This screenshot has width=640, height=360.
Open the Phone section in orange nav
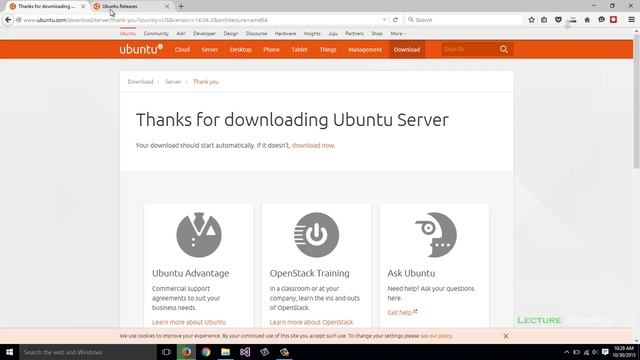click(271, 49)
